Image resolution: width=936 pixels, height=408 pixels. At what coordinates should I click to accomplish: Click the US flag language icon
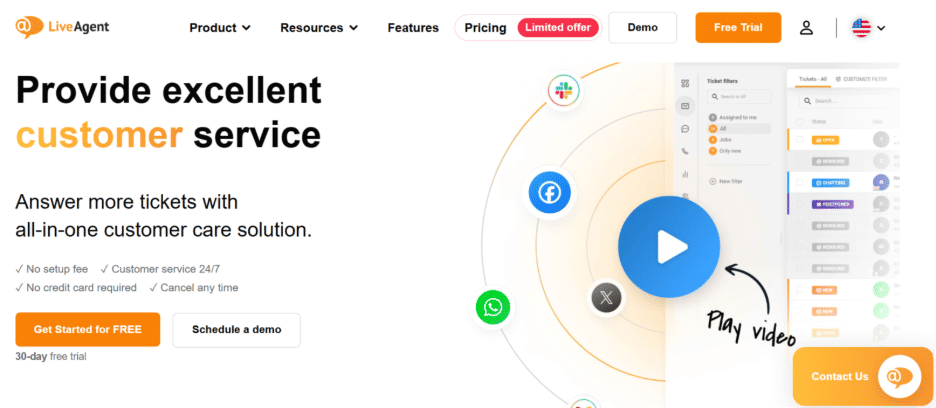tap(861, 27)
